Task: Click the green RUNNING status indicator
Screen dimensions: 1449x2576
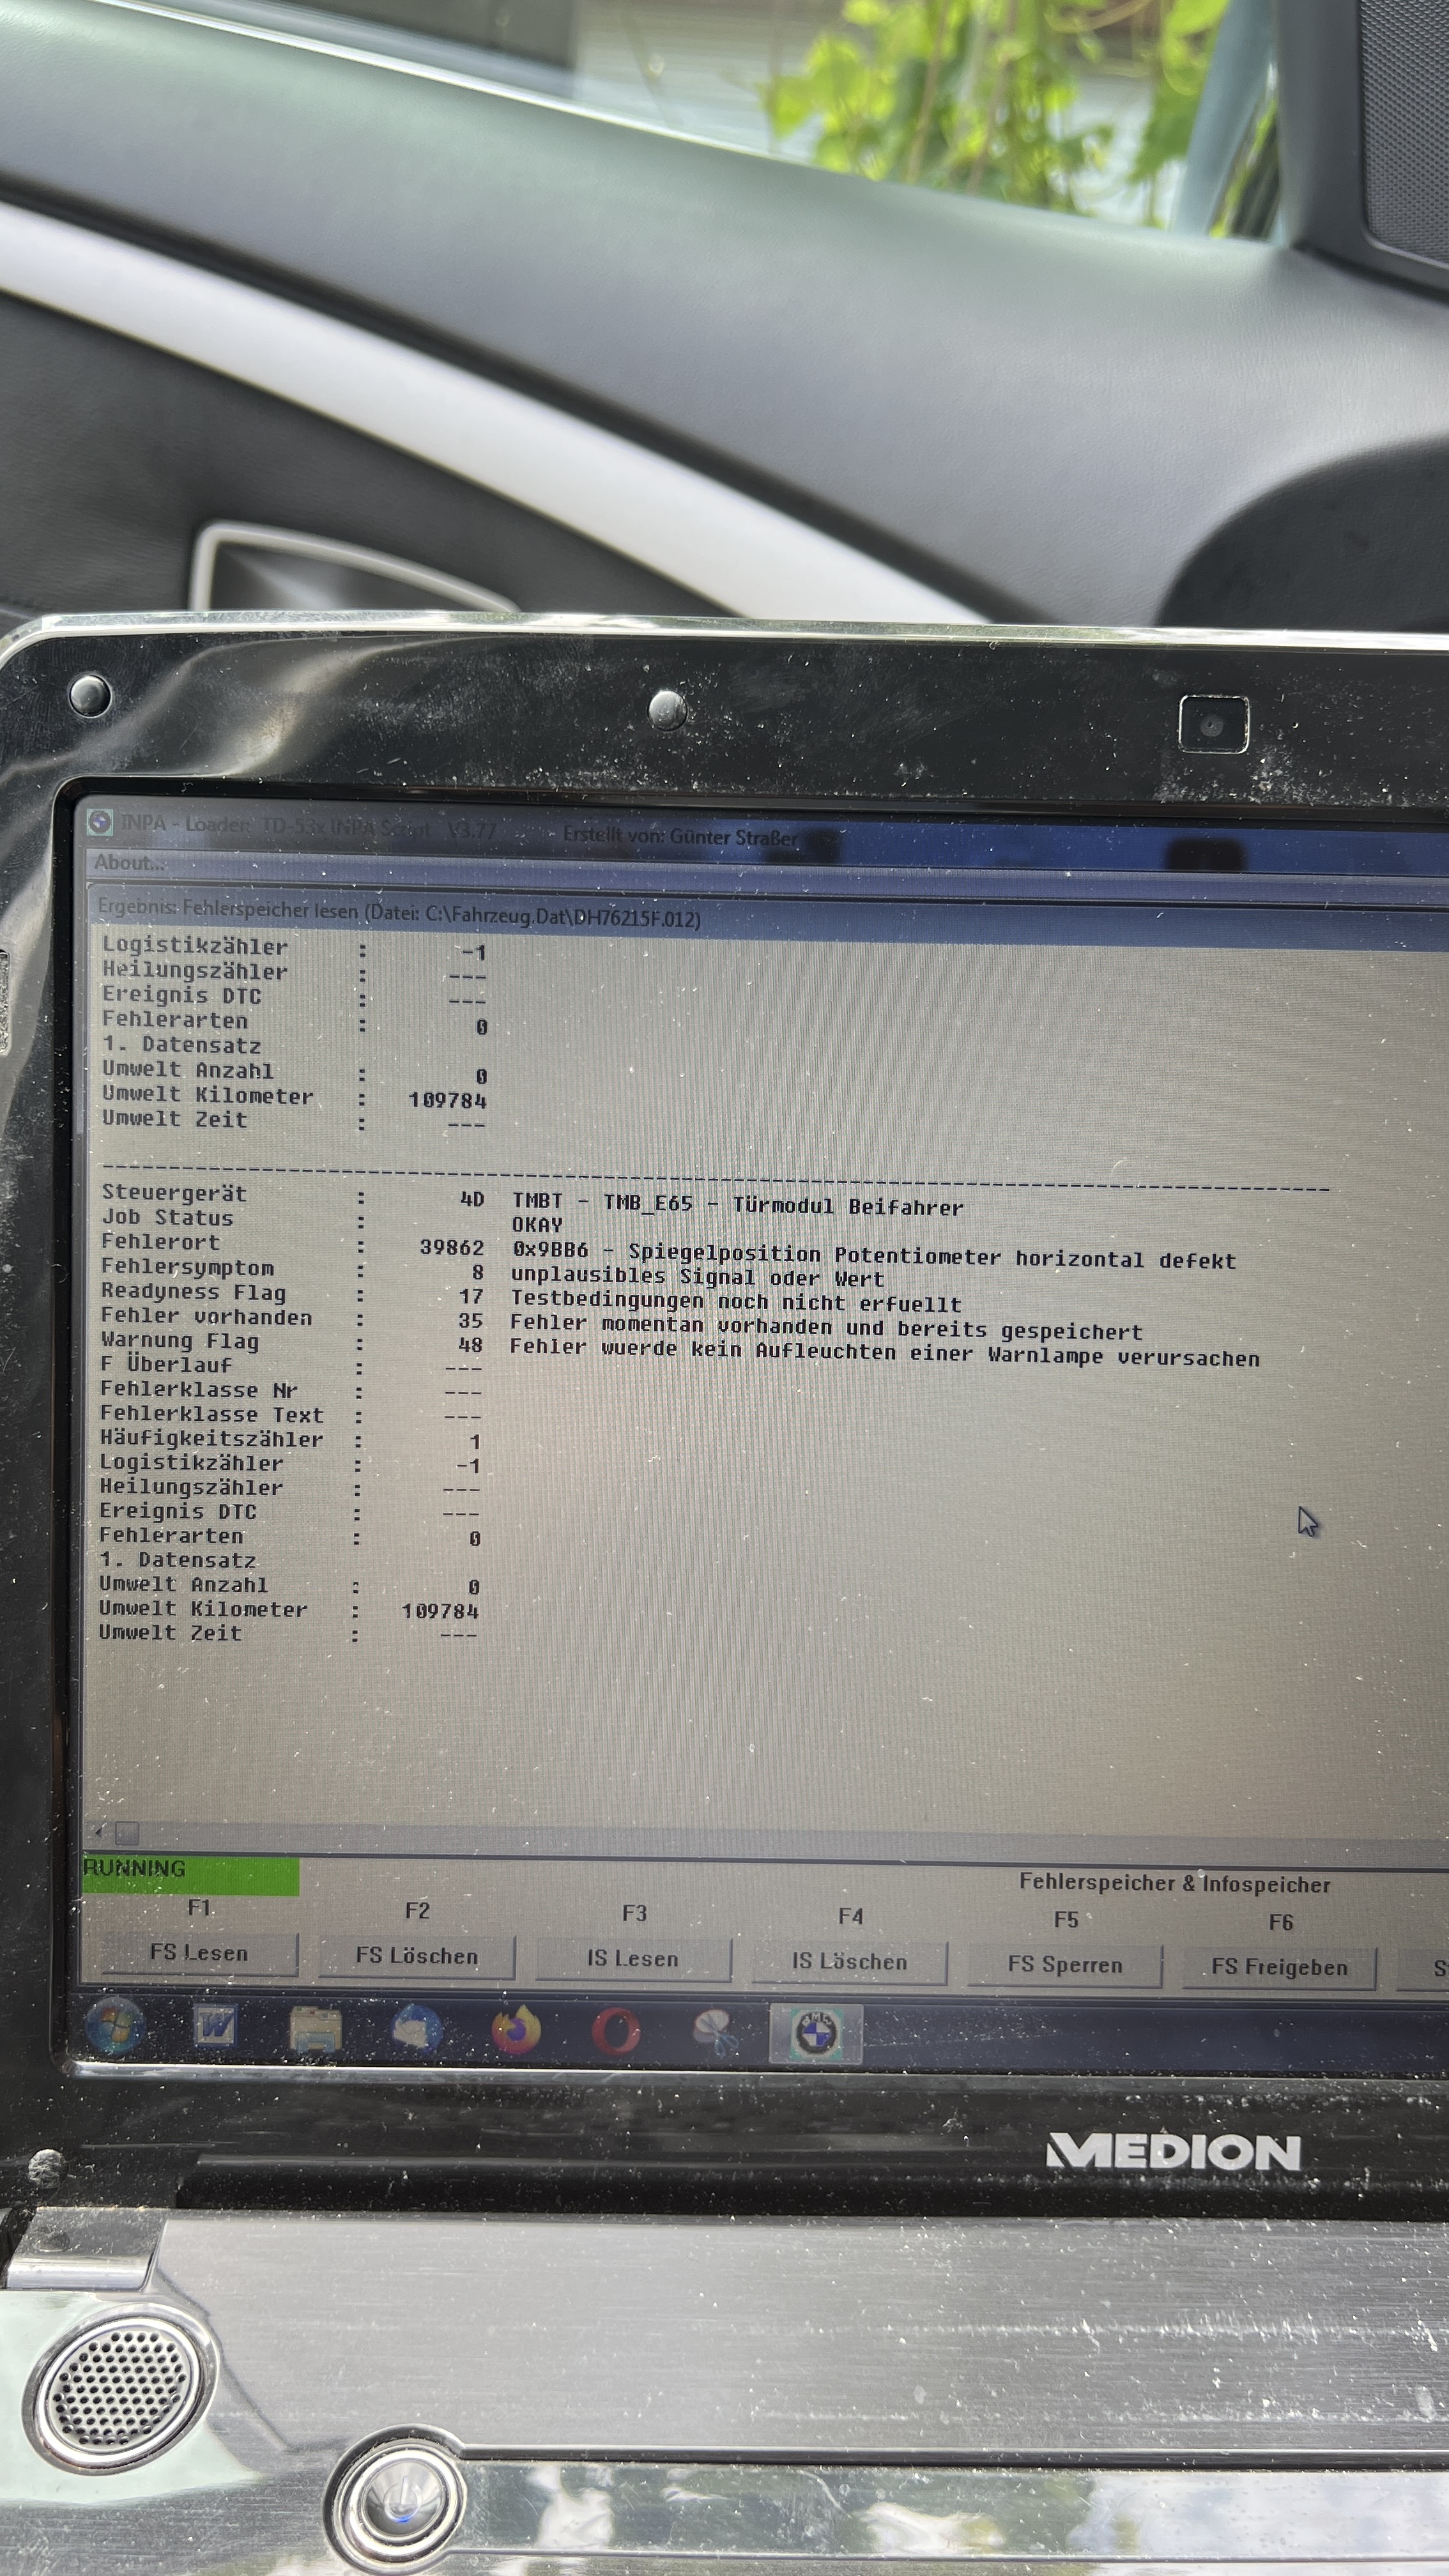Action: point(190,1875)
